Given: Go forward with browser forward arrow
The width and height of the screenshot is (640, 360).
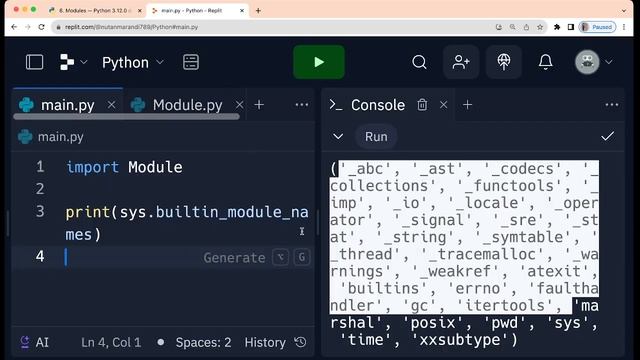Looking at the screenshot, I should (28, 27).
